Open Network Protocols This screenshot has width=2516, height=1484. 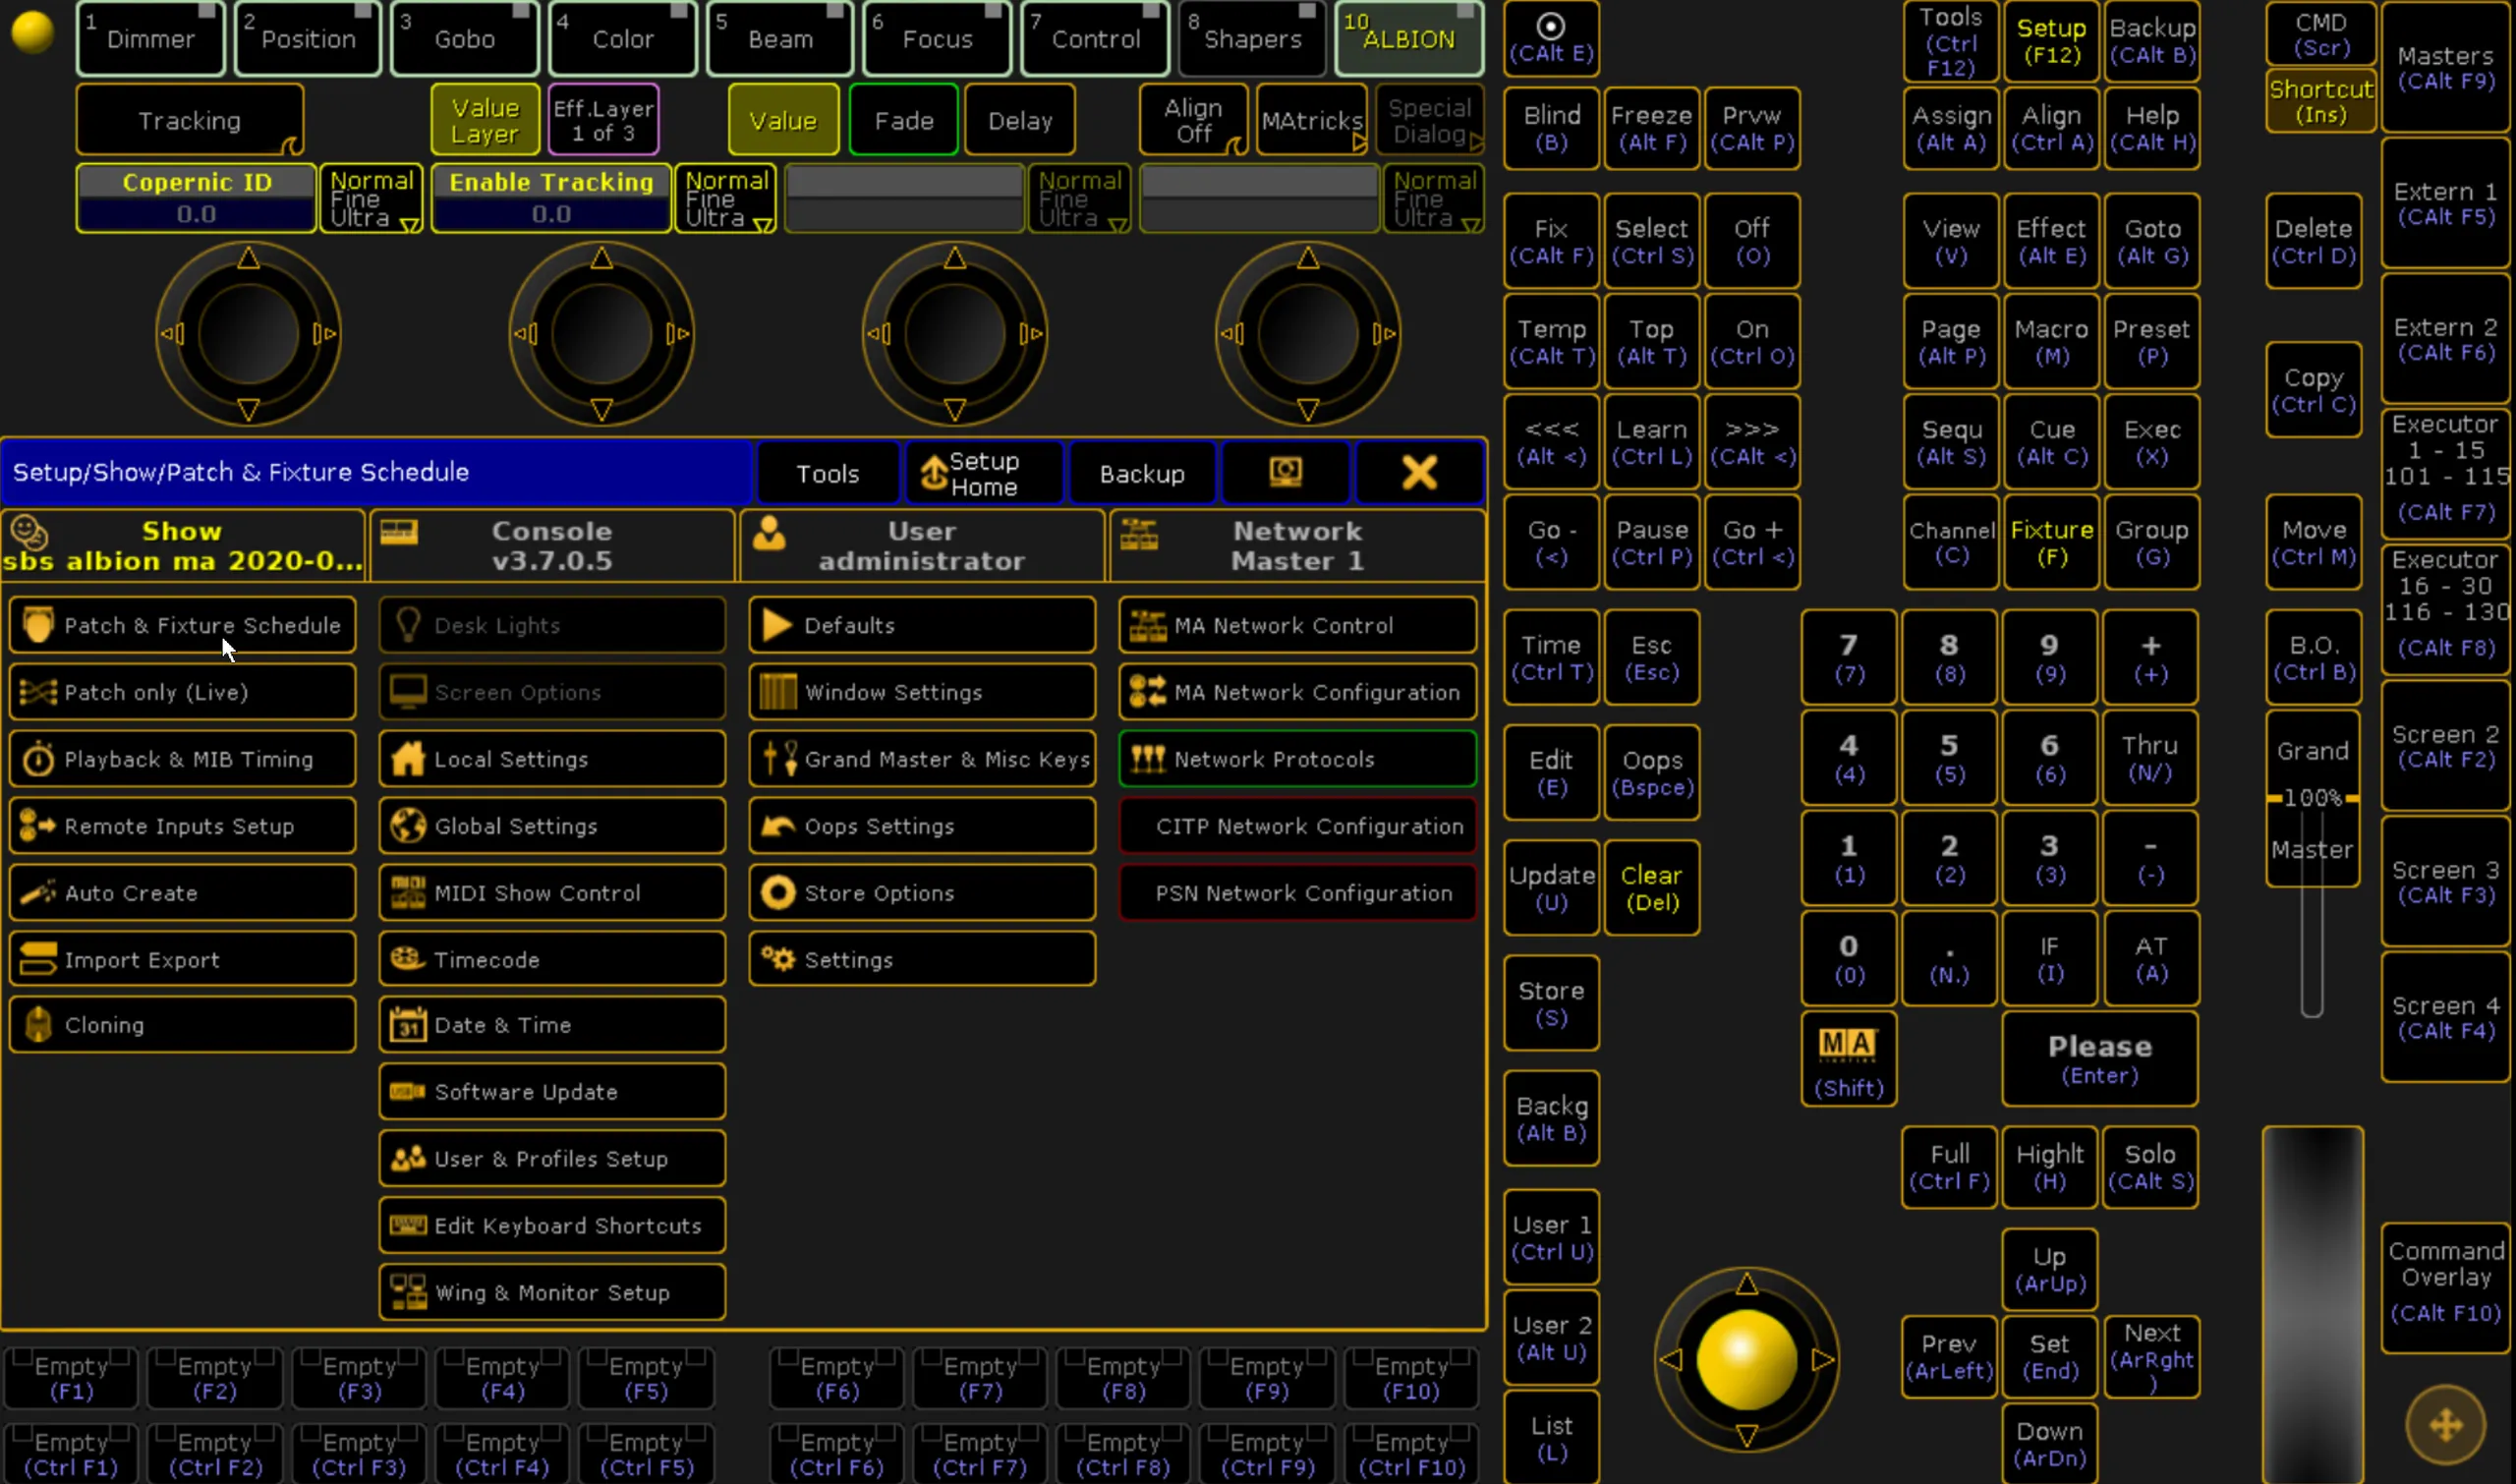click(x=1297, y=759)
